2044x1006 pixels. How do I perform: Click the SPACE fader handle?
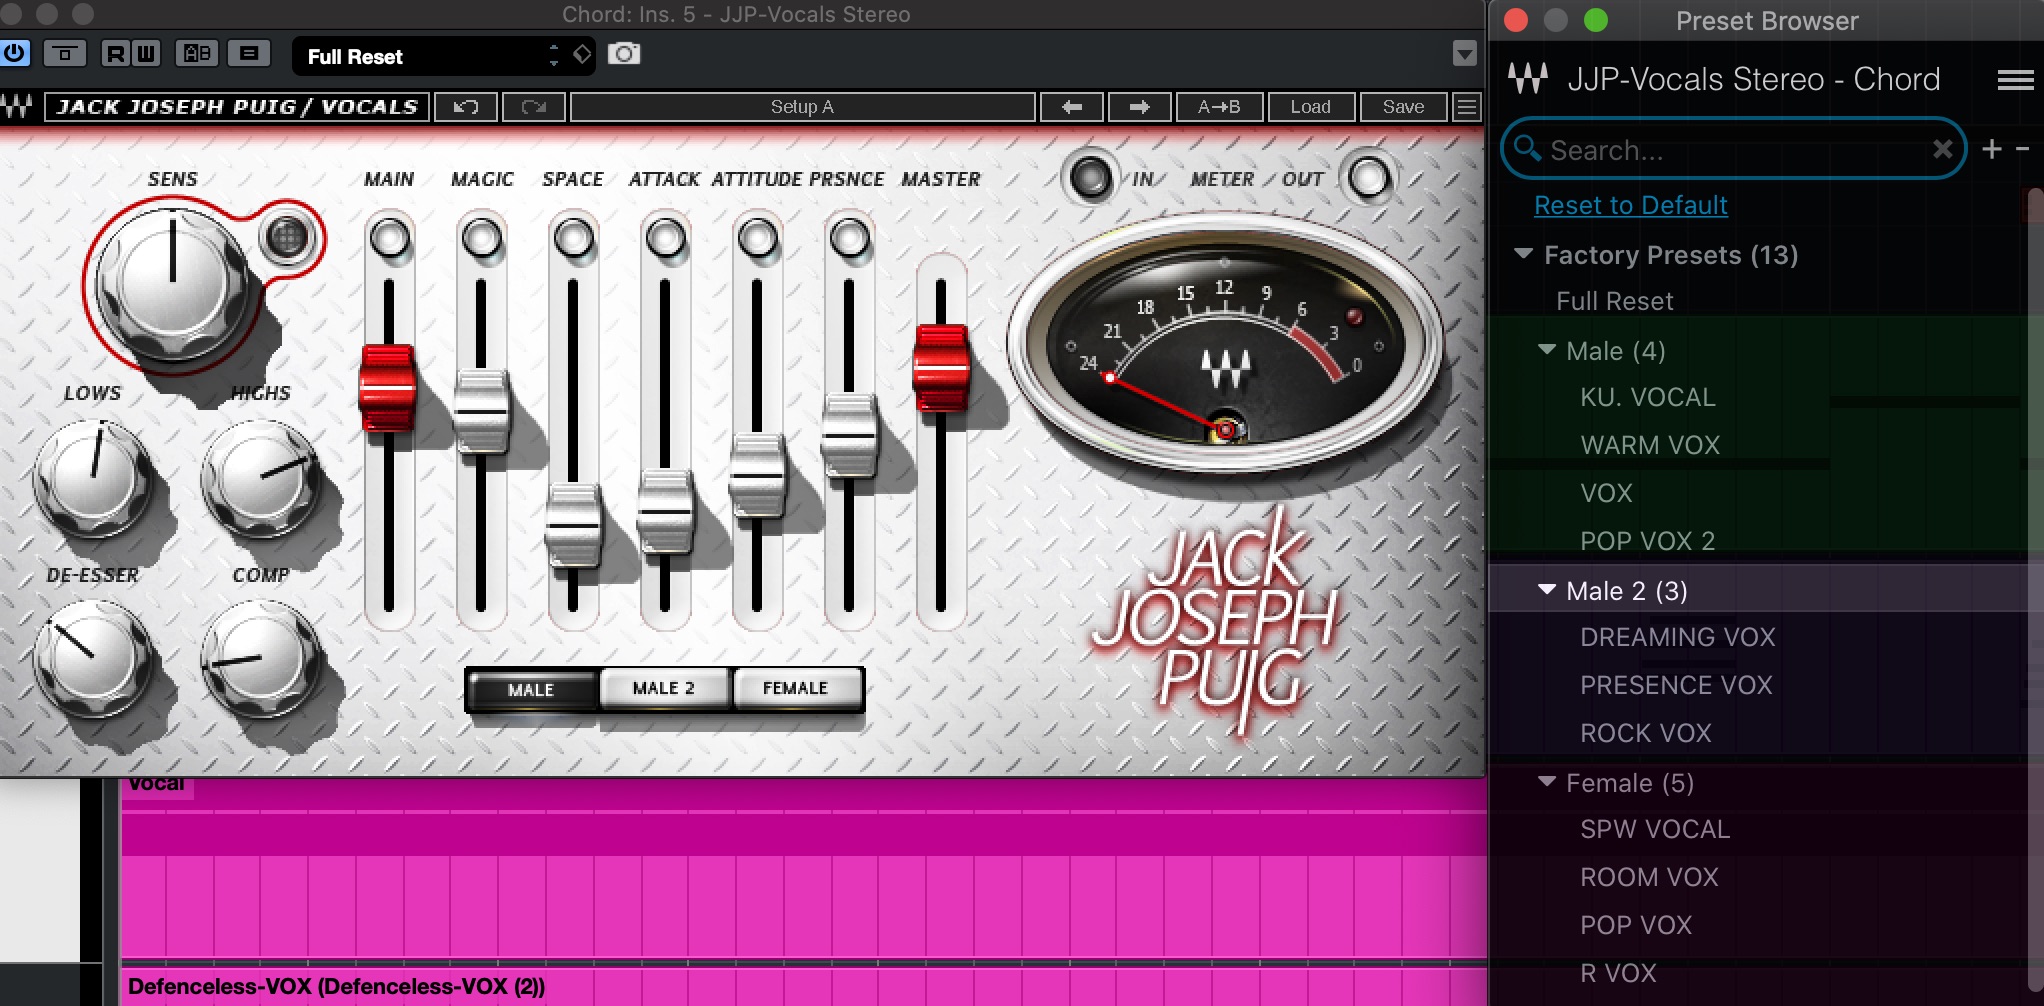(573, 526)
